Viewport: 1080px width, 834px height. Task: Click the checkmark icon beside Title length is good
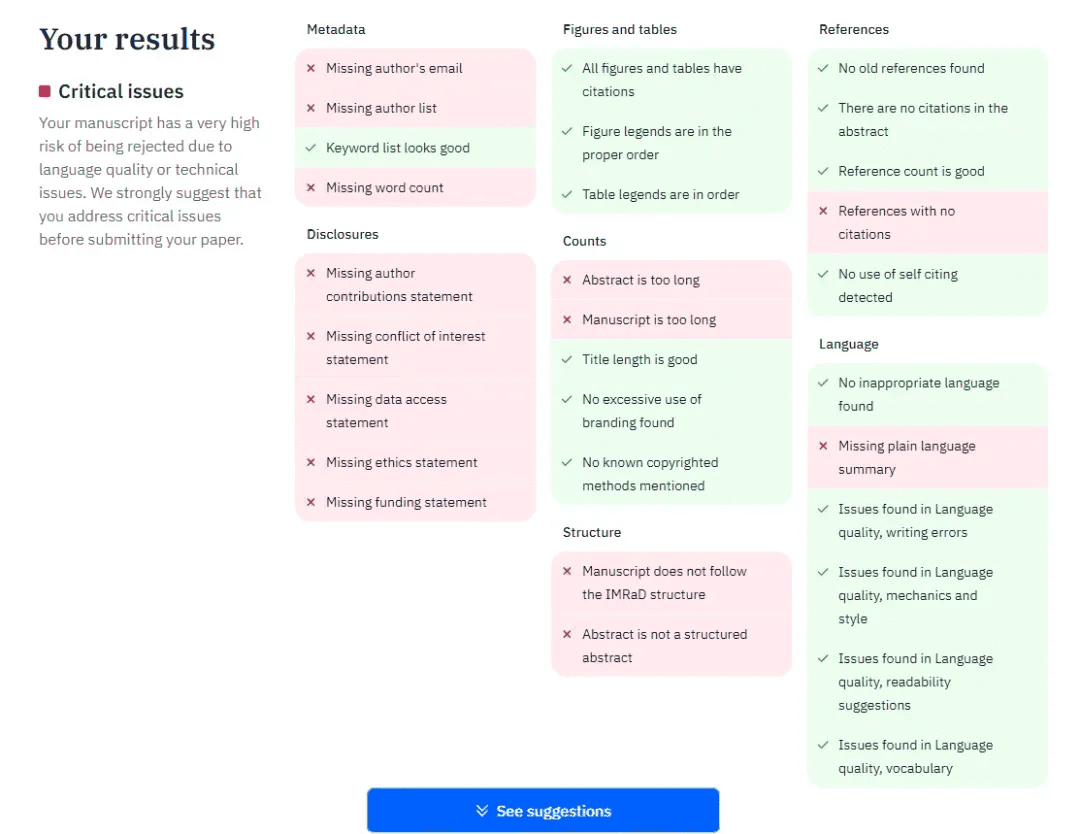pos(567,360)
